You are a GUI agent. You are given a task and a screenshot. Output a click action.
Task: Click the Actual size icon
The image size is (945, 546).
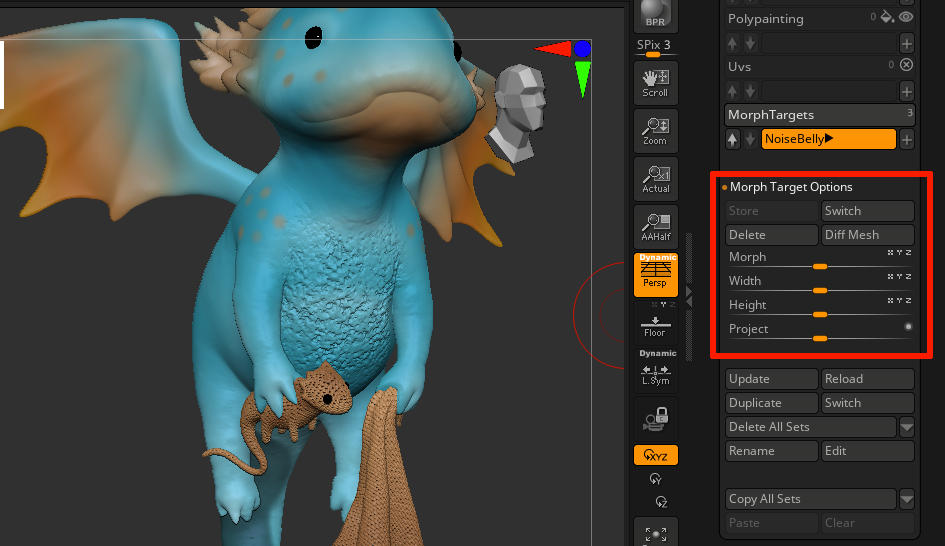[x=655, y=179]
